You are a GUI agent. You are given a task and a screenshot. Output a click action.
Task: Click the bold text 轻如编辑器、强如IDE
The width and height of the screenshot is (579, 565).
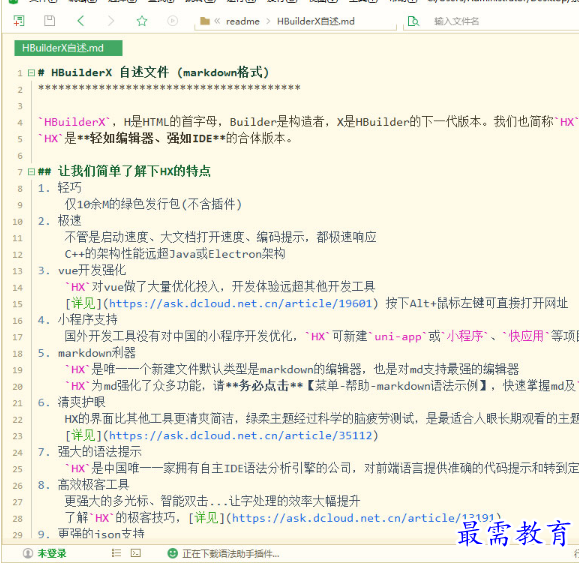coord(151,138)
